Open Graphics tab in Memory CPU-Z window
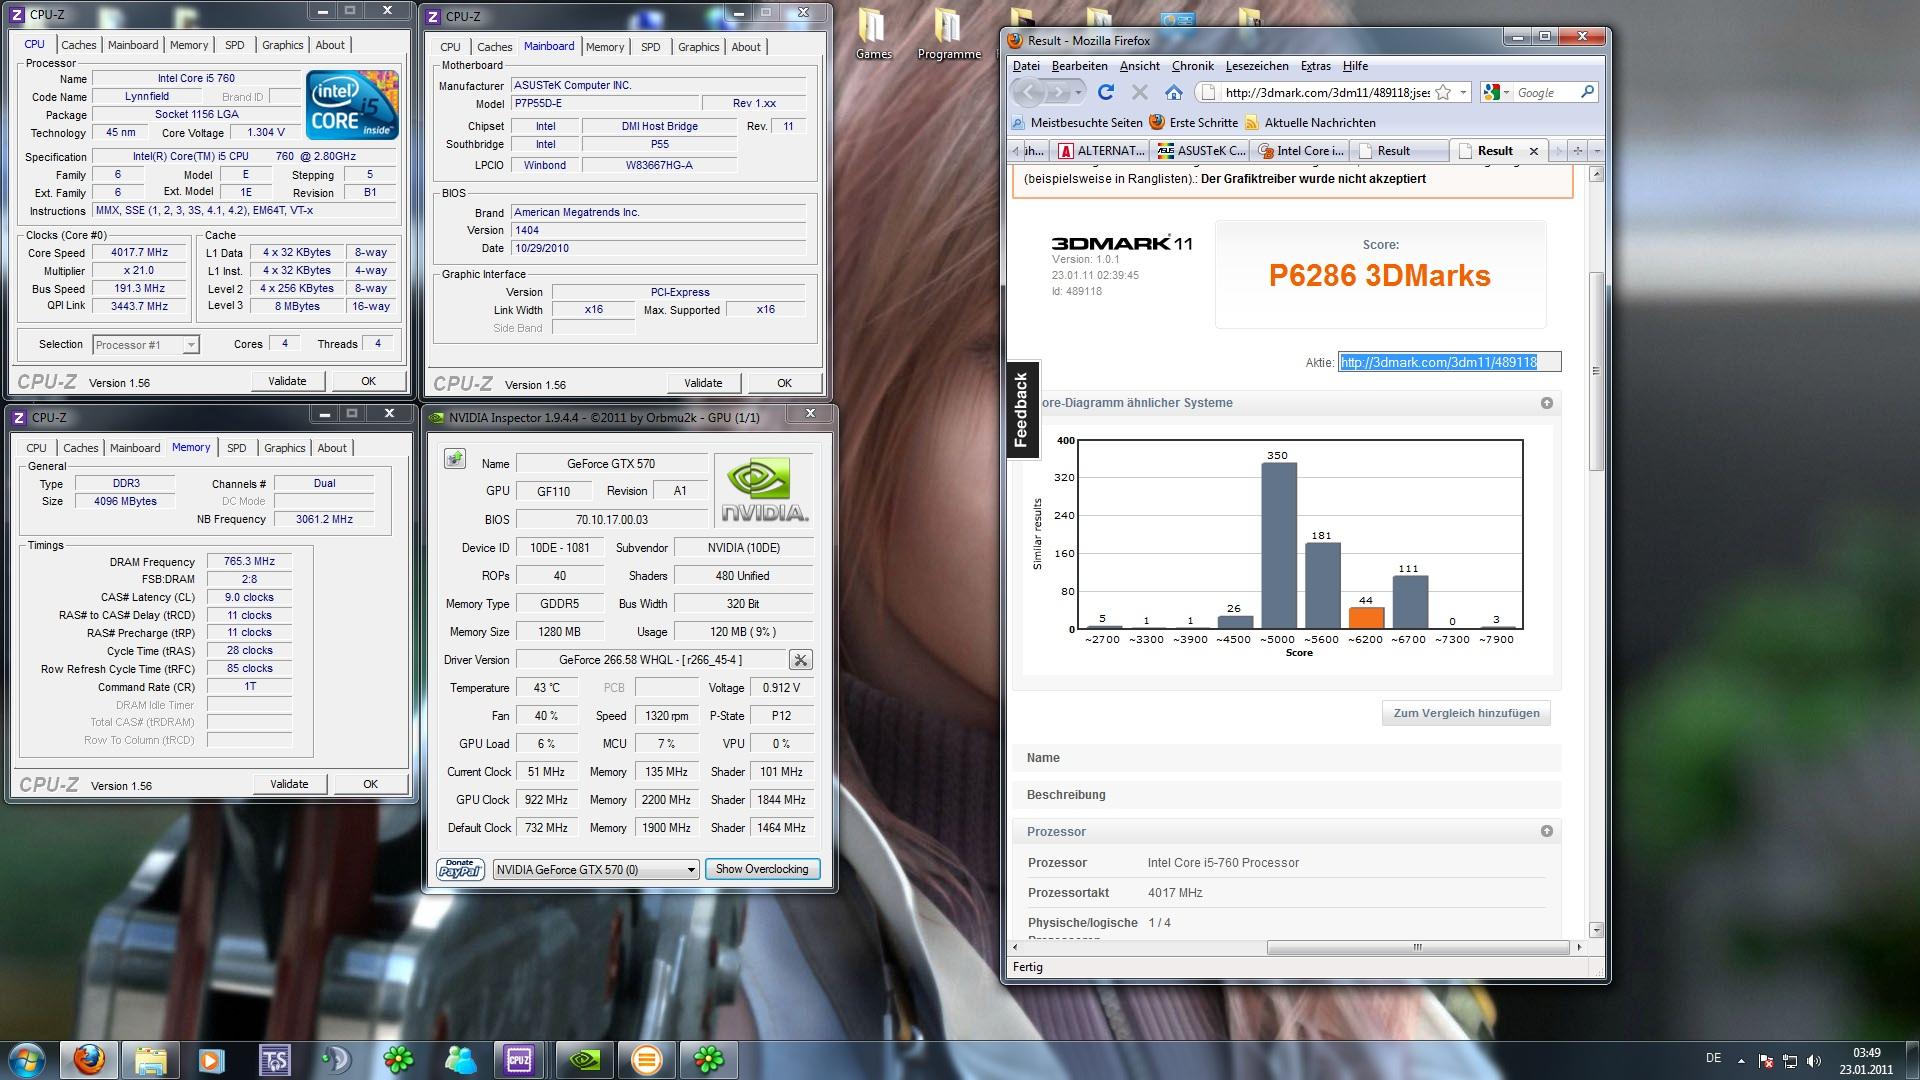This screenshot has width=1920, height=1080. [x=285, y=448]
